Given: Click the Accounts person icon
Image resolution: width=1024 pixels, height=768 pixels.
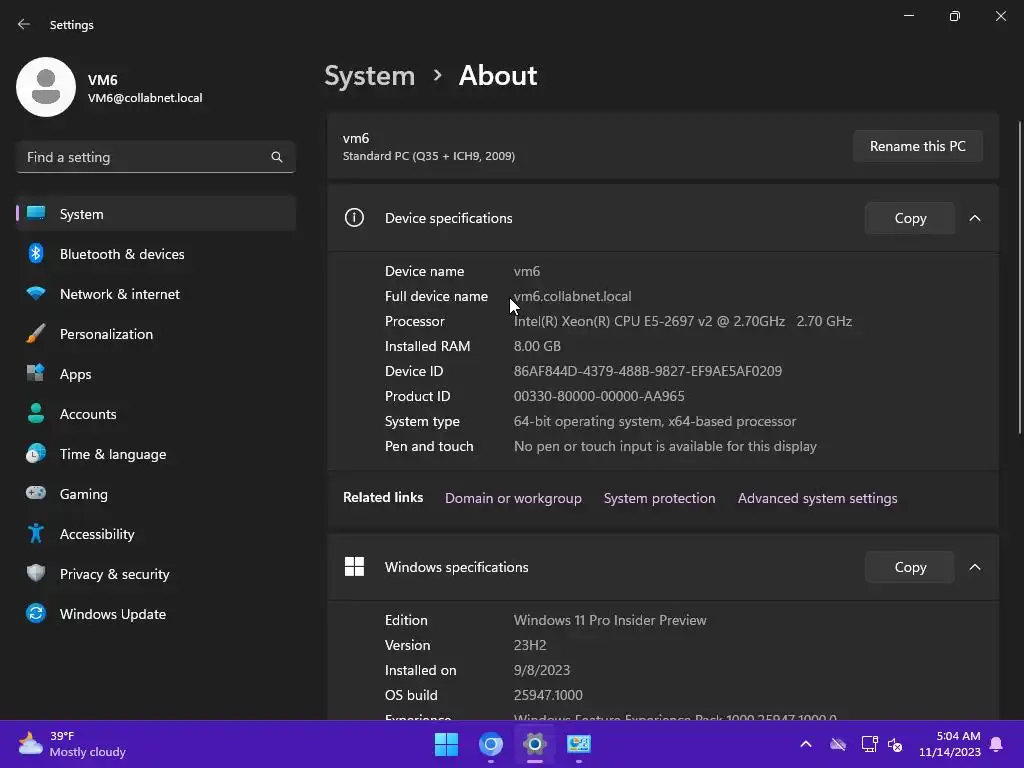Looking at the screenshot, I should click(x=36, y=413).
